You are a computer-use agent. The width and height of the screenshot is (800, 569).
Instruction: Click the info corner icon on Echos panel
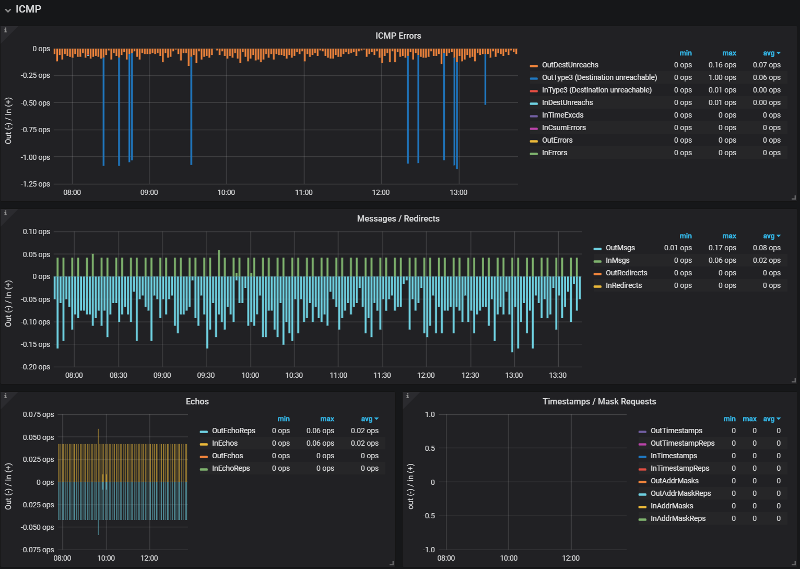pyautogui.click(x=5, y=396)
